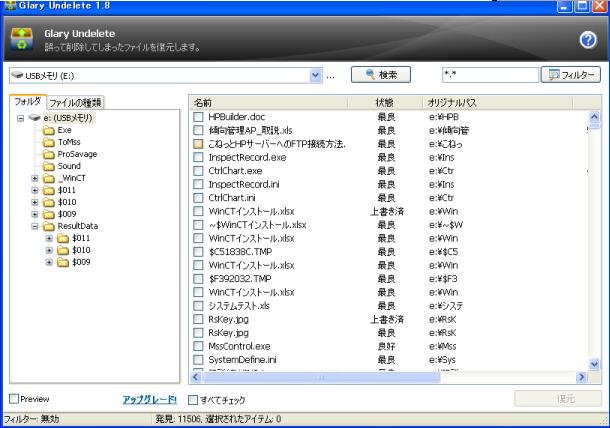
Task: Click the horizontal scrollbar left arrow
Action: tap(196, 377)
